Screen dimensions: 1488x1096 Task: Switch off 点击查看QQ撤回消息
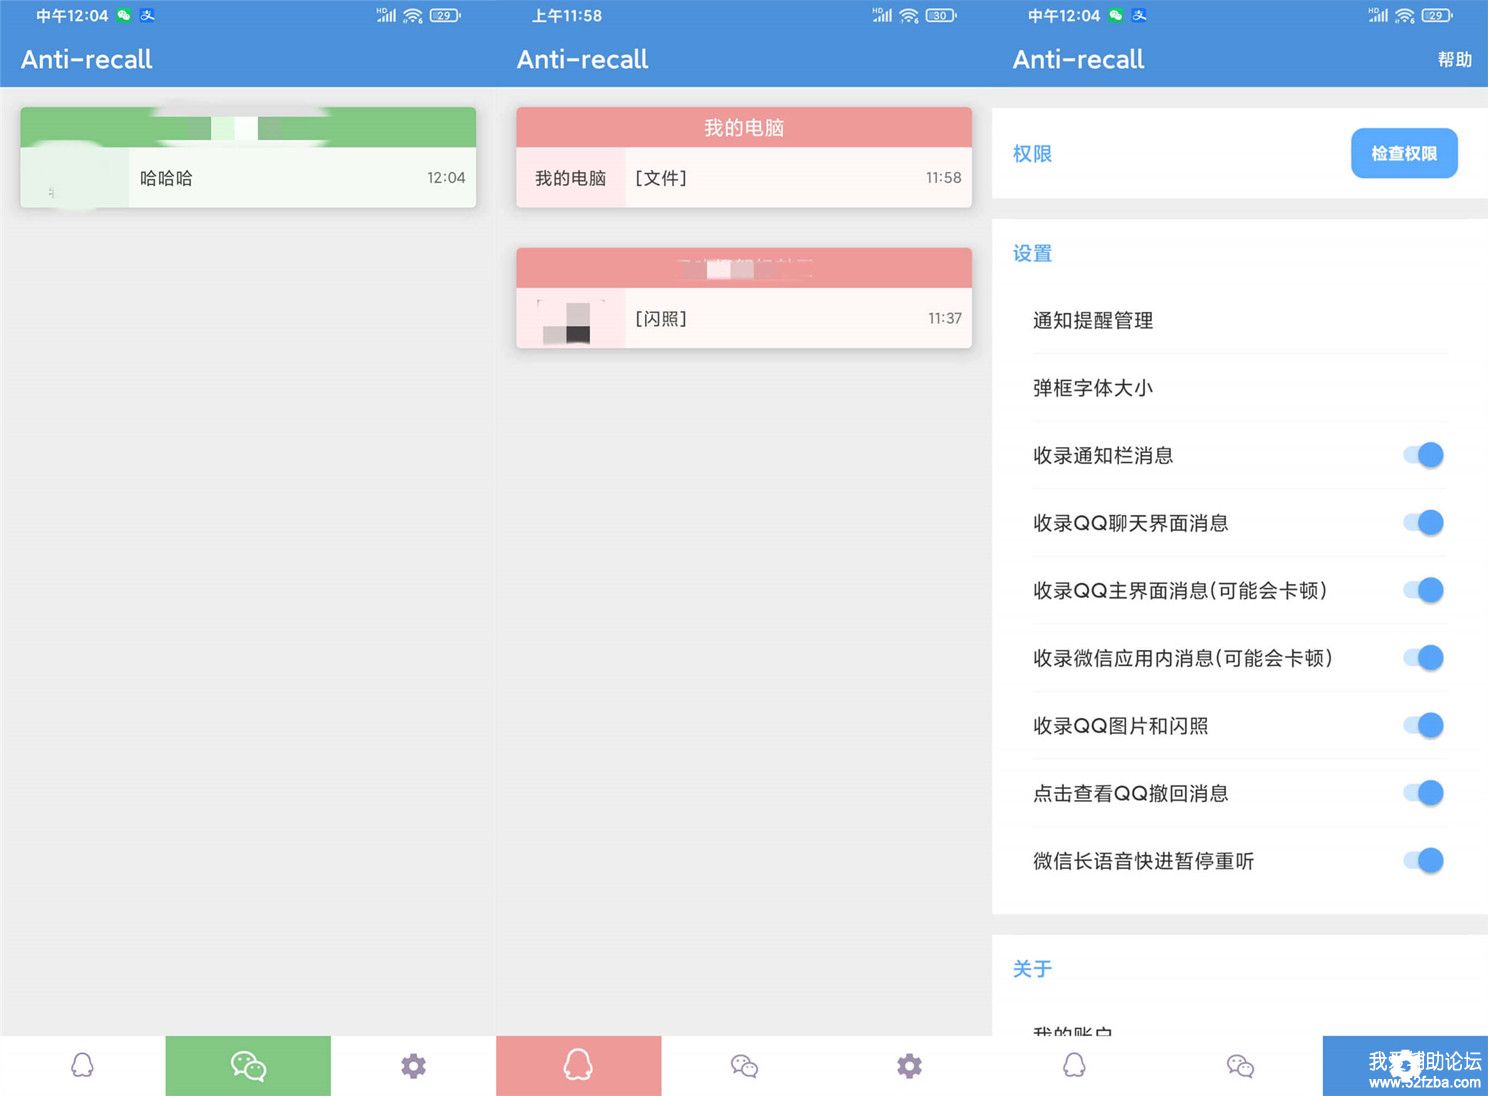click(x=1424, y=793)
